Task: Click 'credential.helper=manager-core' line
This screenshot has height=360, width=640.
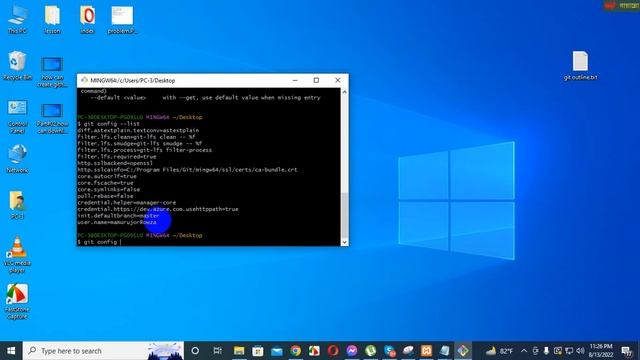Action: pos(127,202)
